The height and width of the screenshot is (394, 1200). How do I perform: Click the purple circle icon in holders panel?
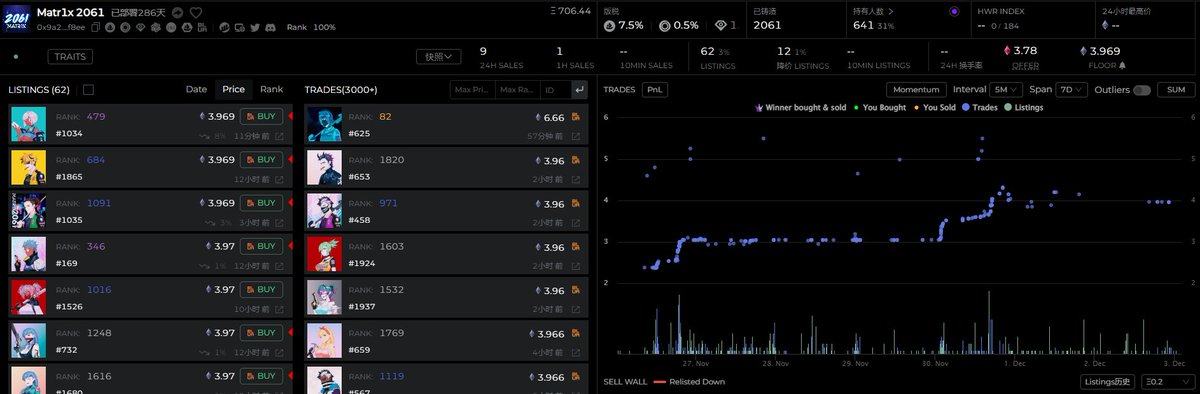[955, 11]
